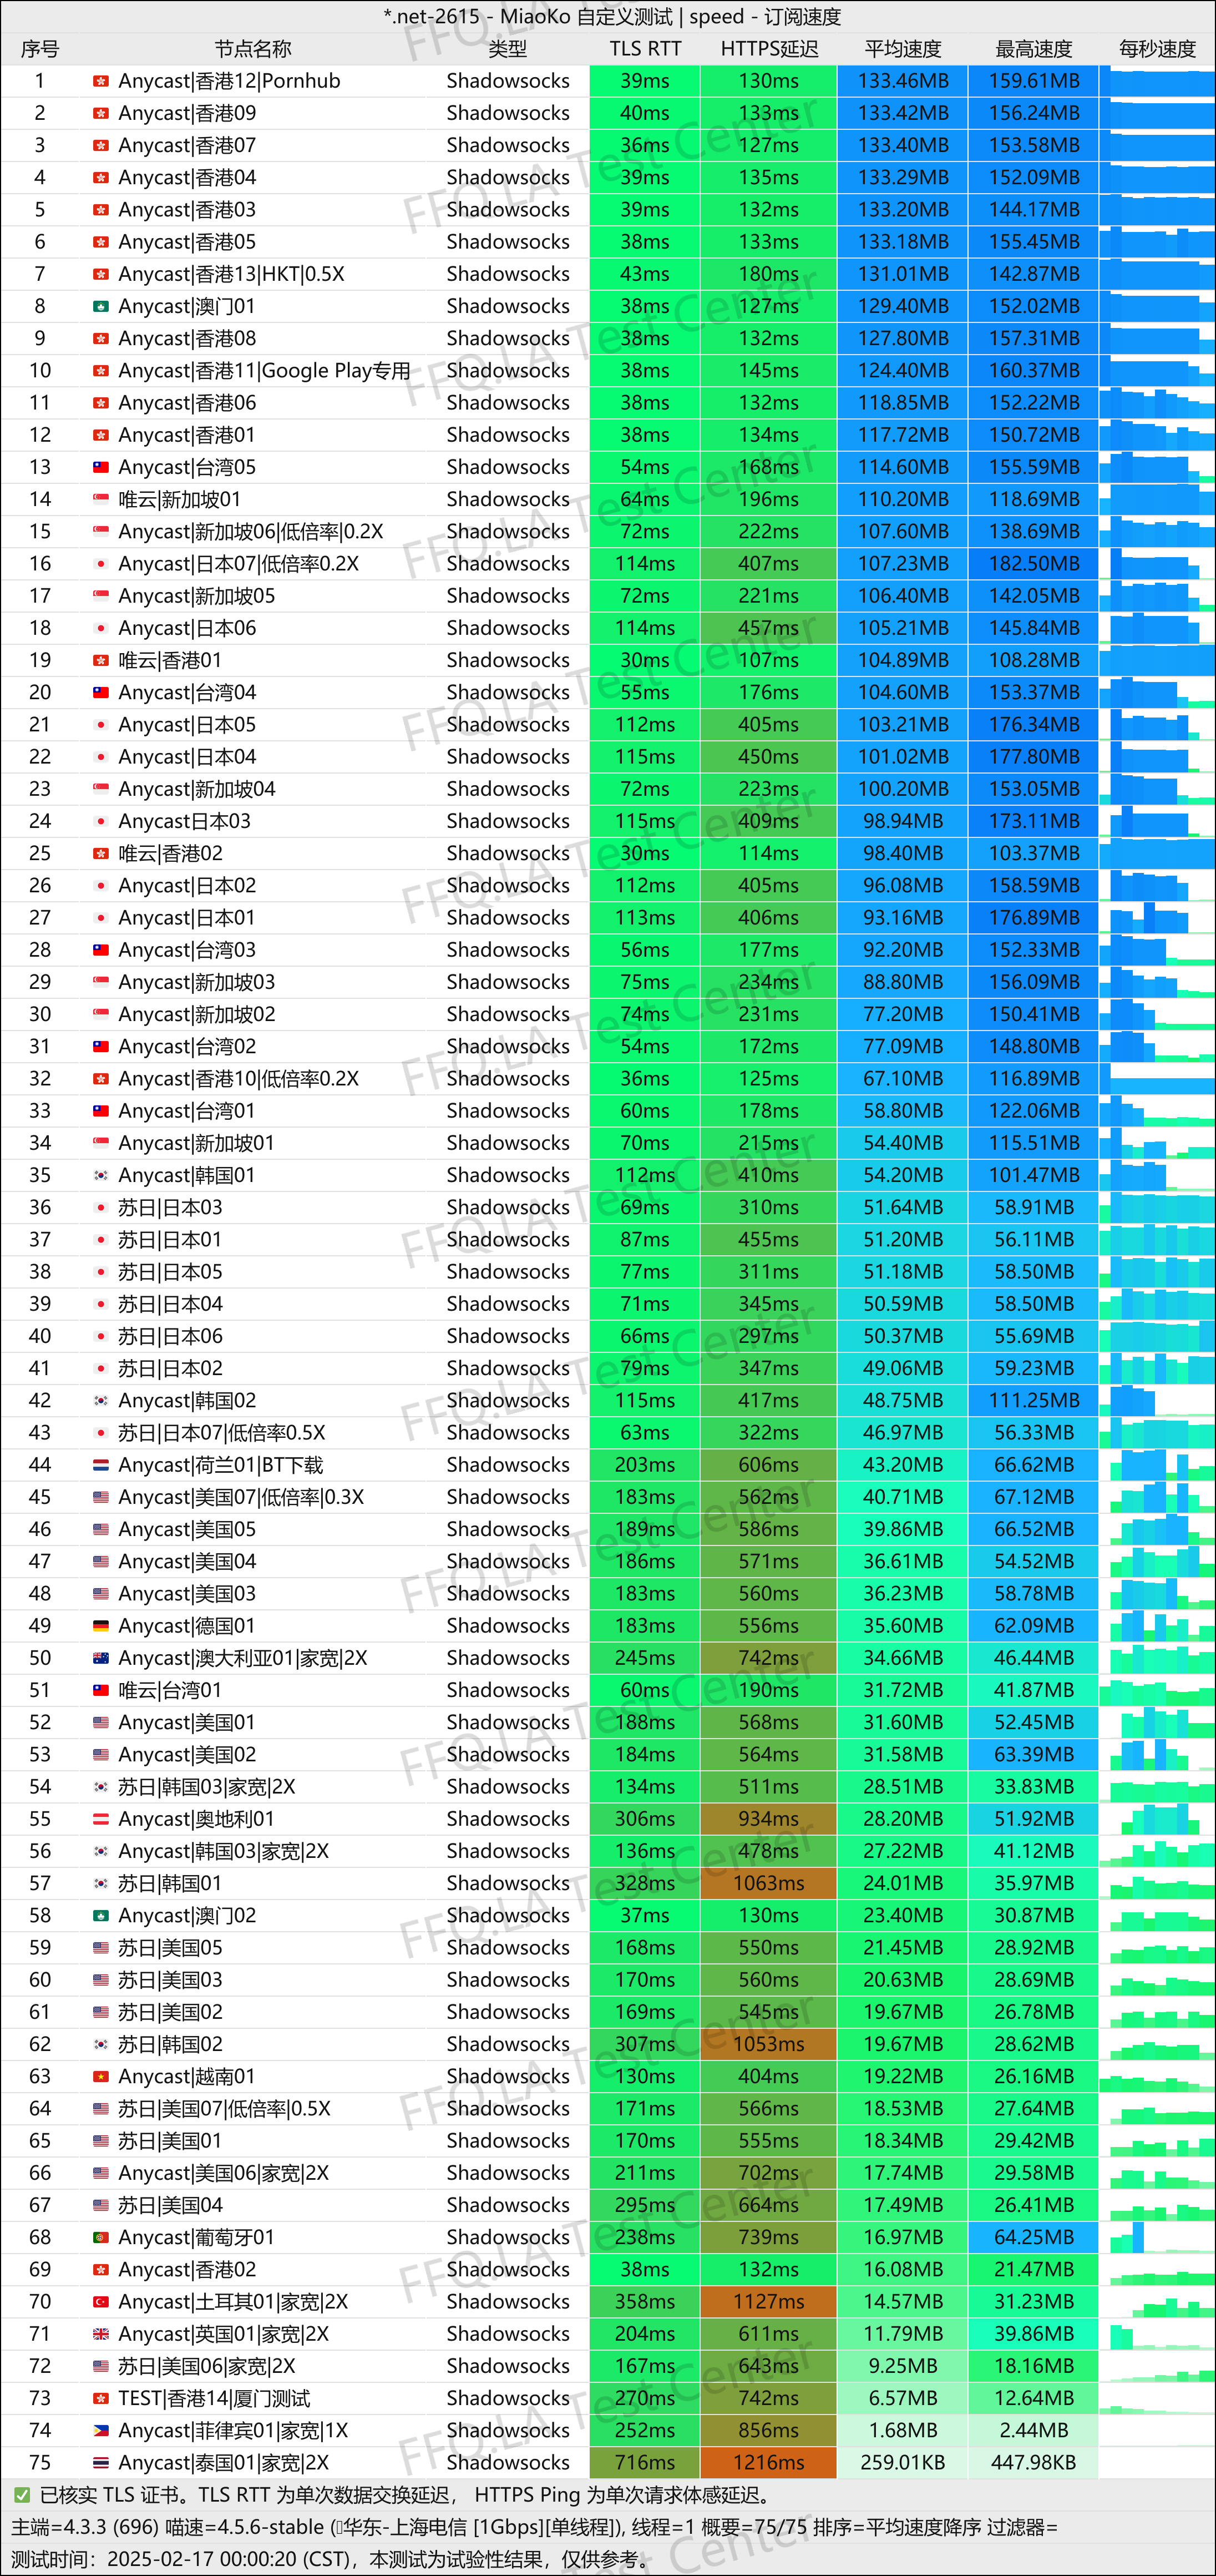Viewport: 1216px width, 2576px height.
Task: Click the row number 50 cell
Action: coord(40,1658)
